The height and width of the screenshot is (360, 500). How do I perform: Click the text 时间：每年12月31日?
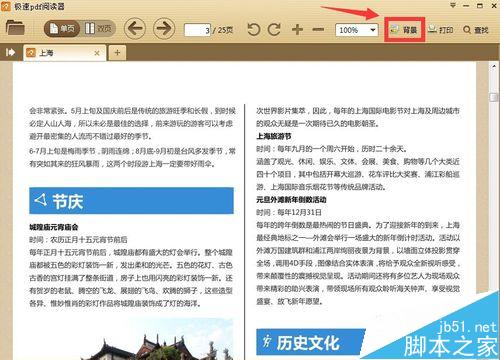(x=289, y=212)
